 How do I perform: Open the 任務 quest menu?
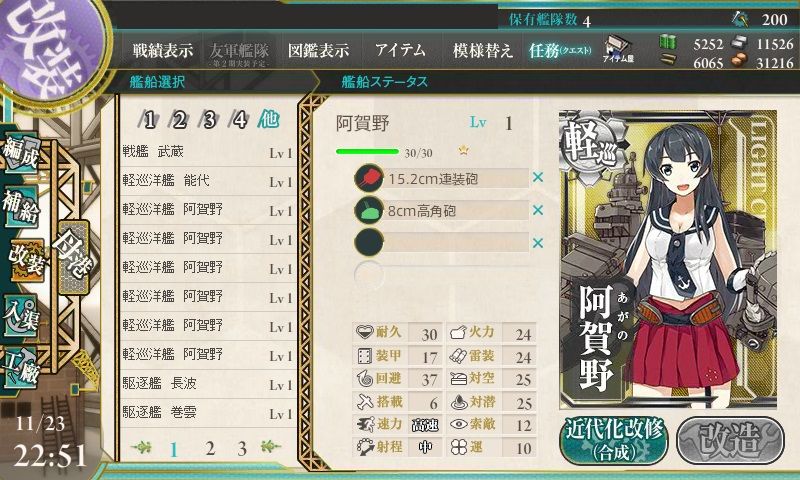click(560, 50)
